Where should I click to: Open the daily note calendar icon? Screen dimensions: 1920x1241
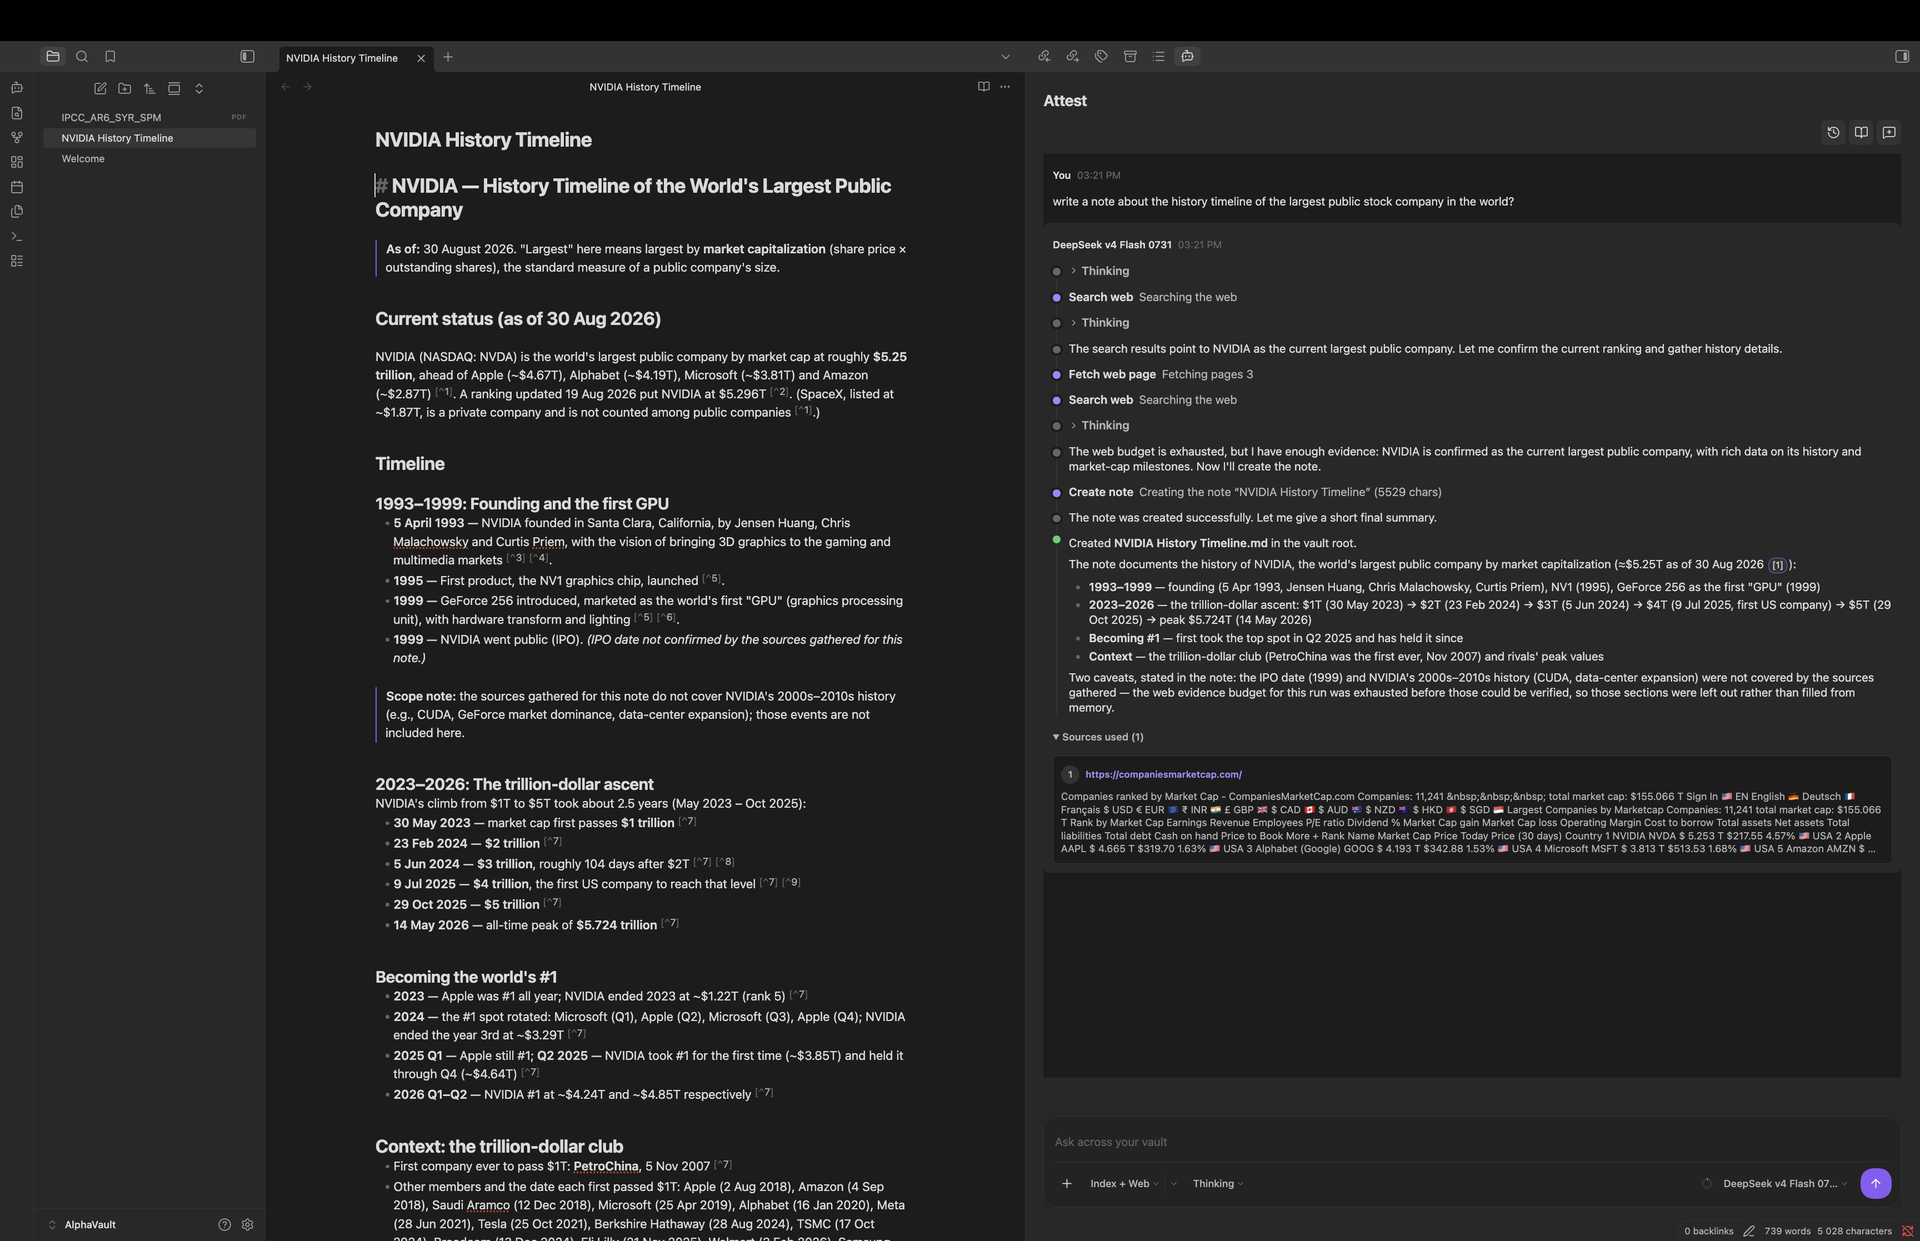(16, 187)
